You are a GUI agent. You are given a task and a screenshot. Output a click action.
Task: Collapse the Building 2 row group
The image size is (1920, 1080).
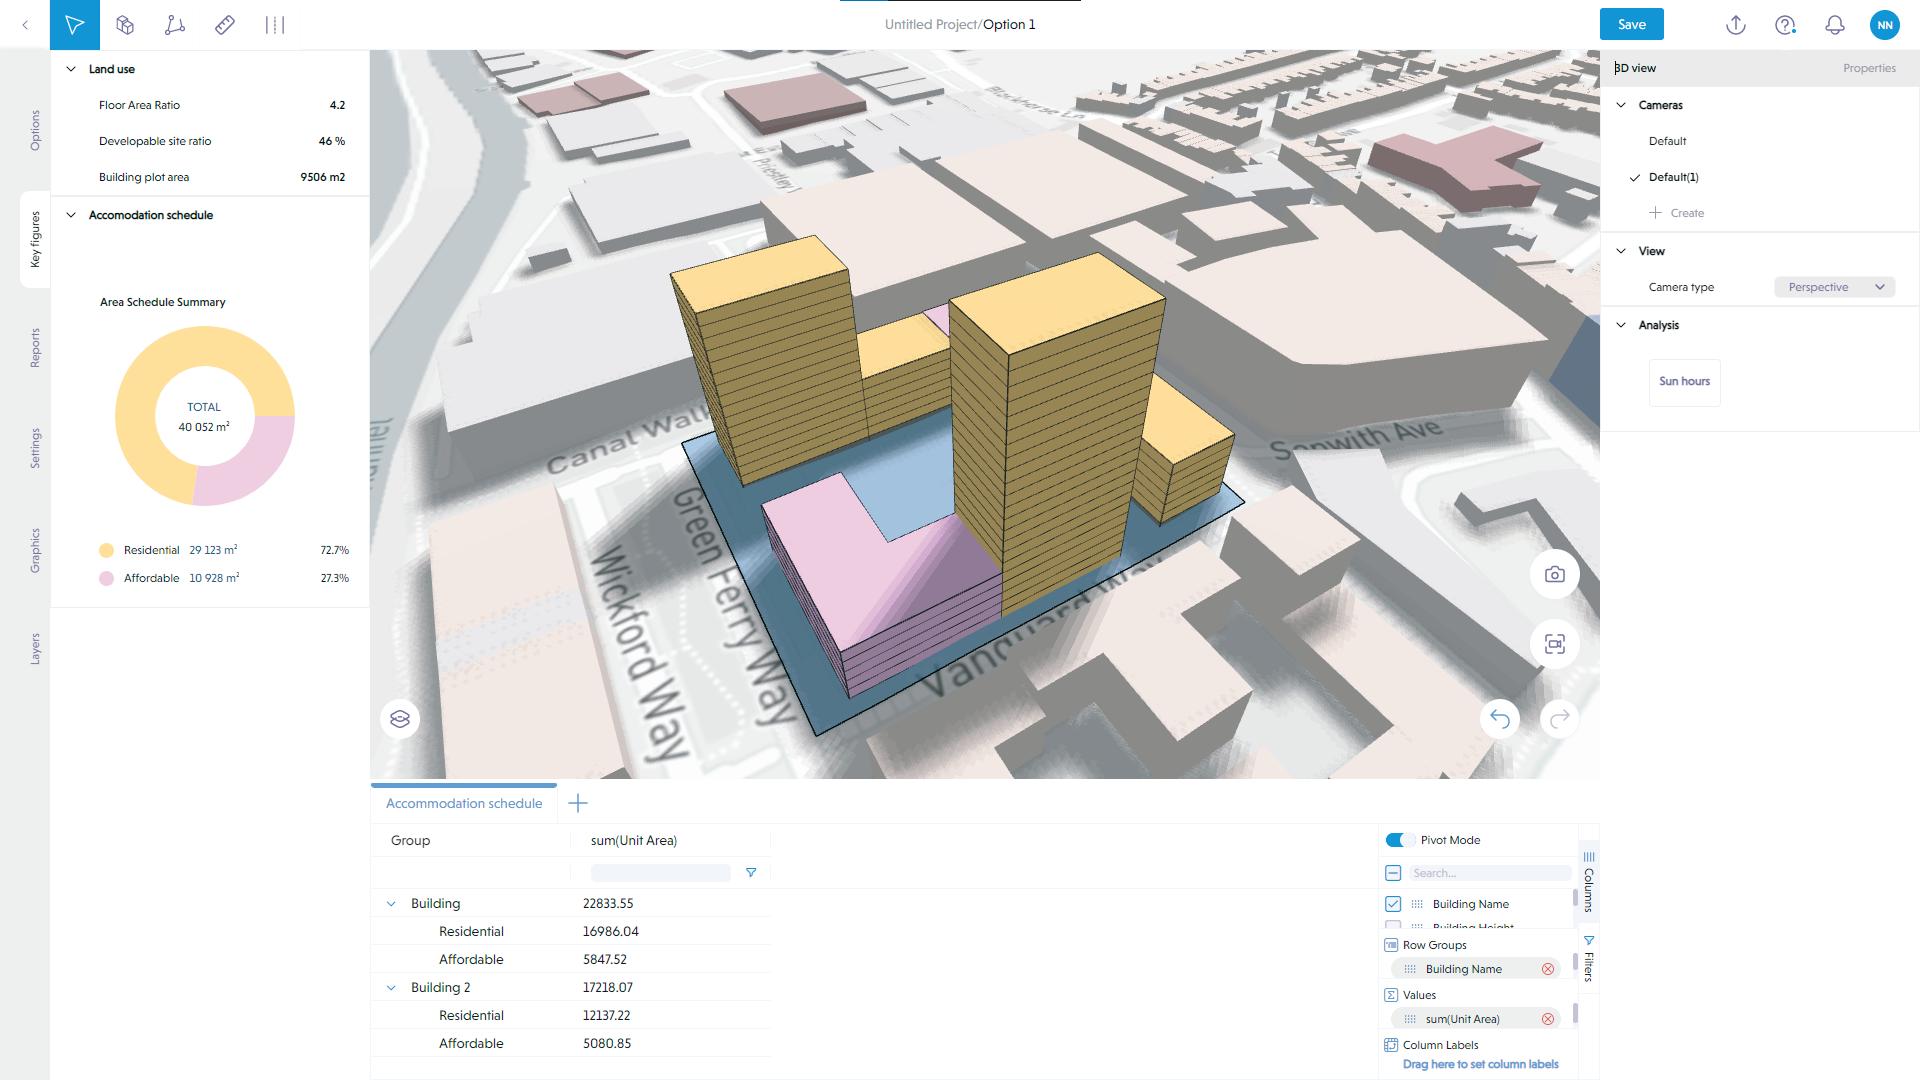click(391, 987)
